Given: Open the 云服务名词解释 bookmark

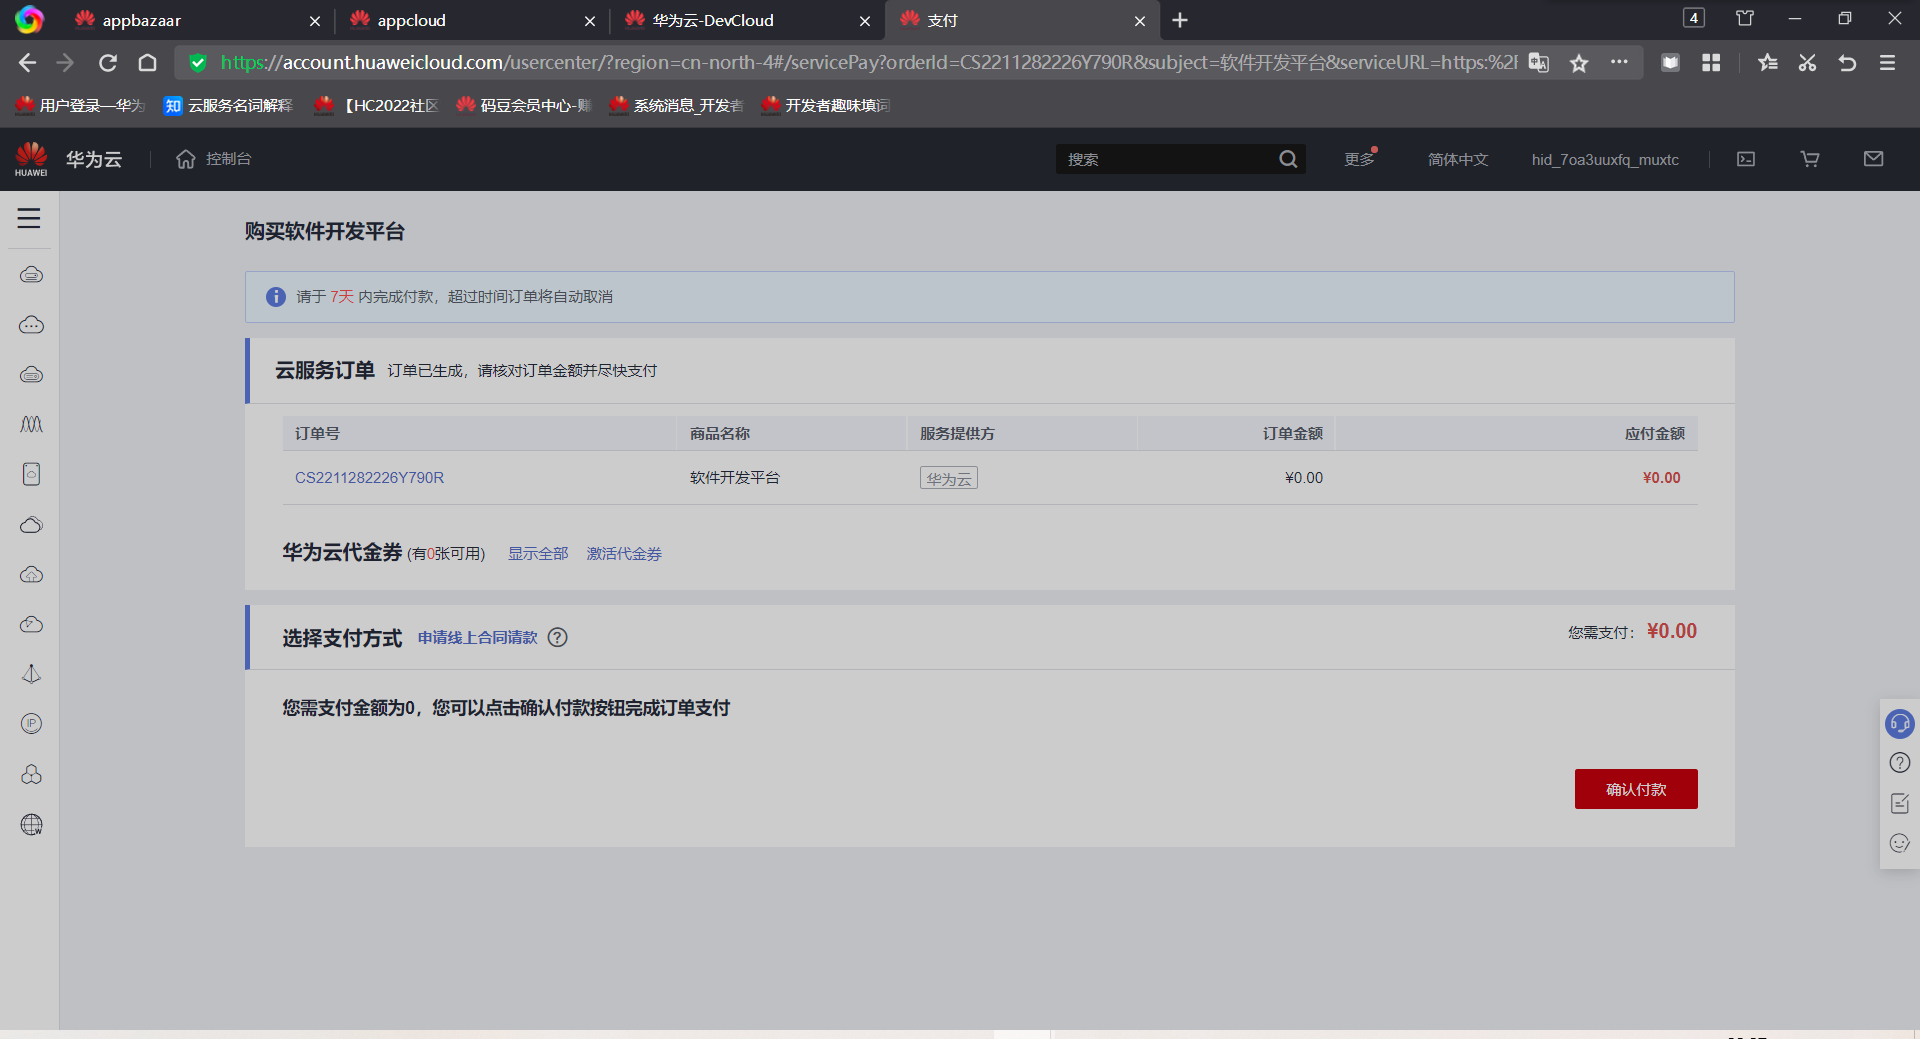Looking at the screenshot, I should (229, 105).
